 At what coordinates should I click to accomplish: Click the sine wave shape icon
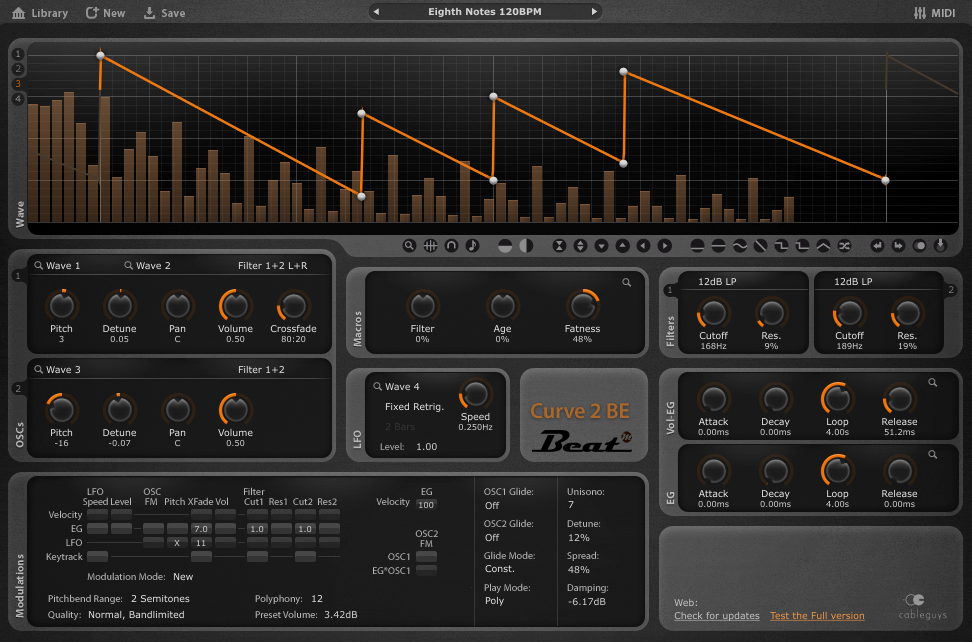click(x=739, y=245)
